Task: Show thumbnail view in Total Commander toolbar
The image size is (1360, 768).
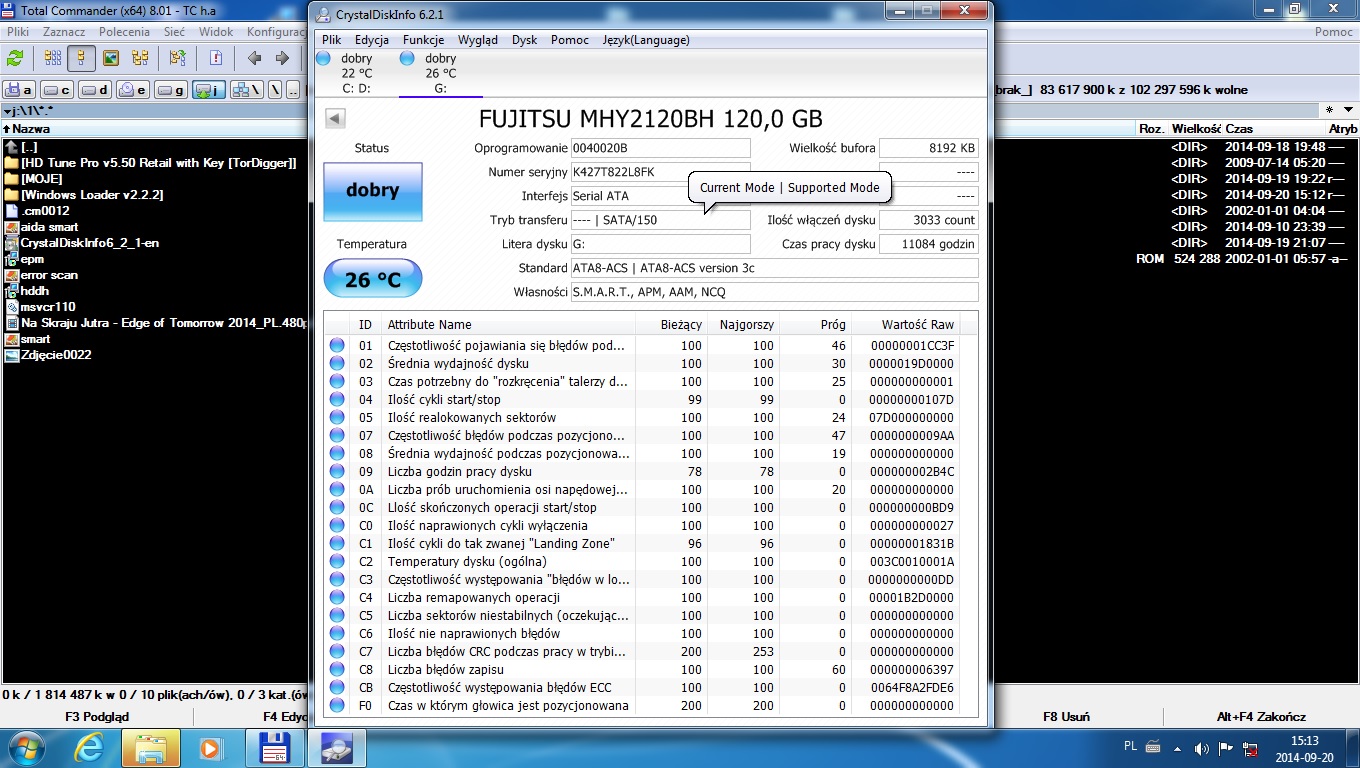Action: [111, 58]
